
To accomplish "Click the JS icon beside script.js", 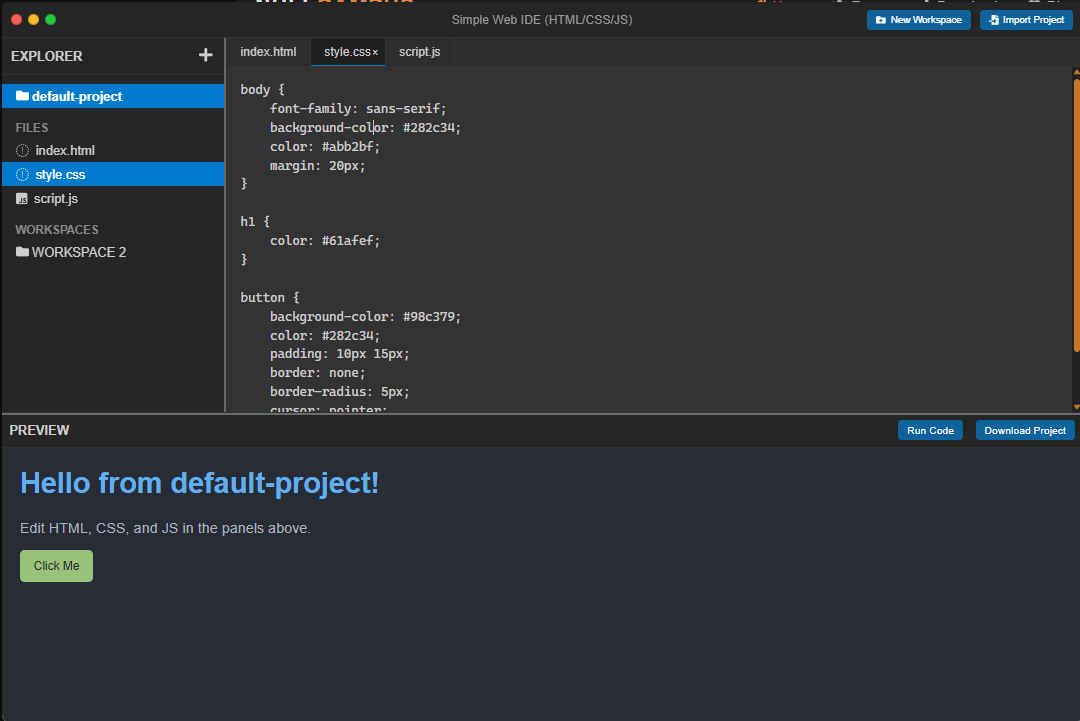I will point(21,199).
